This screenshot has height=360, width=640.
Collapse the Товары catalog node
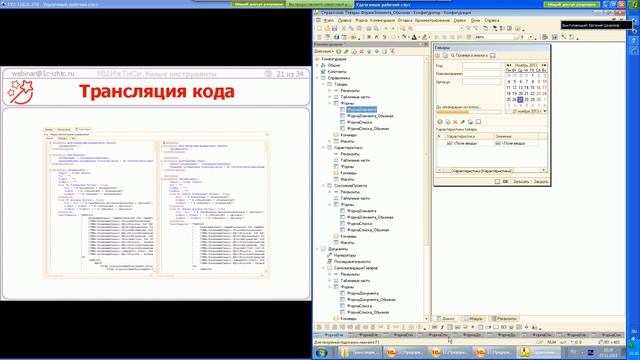tap(324, 84)
